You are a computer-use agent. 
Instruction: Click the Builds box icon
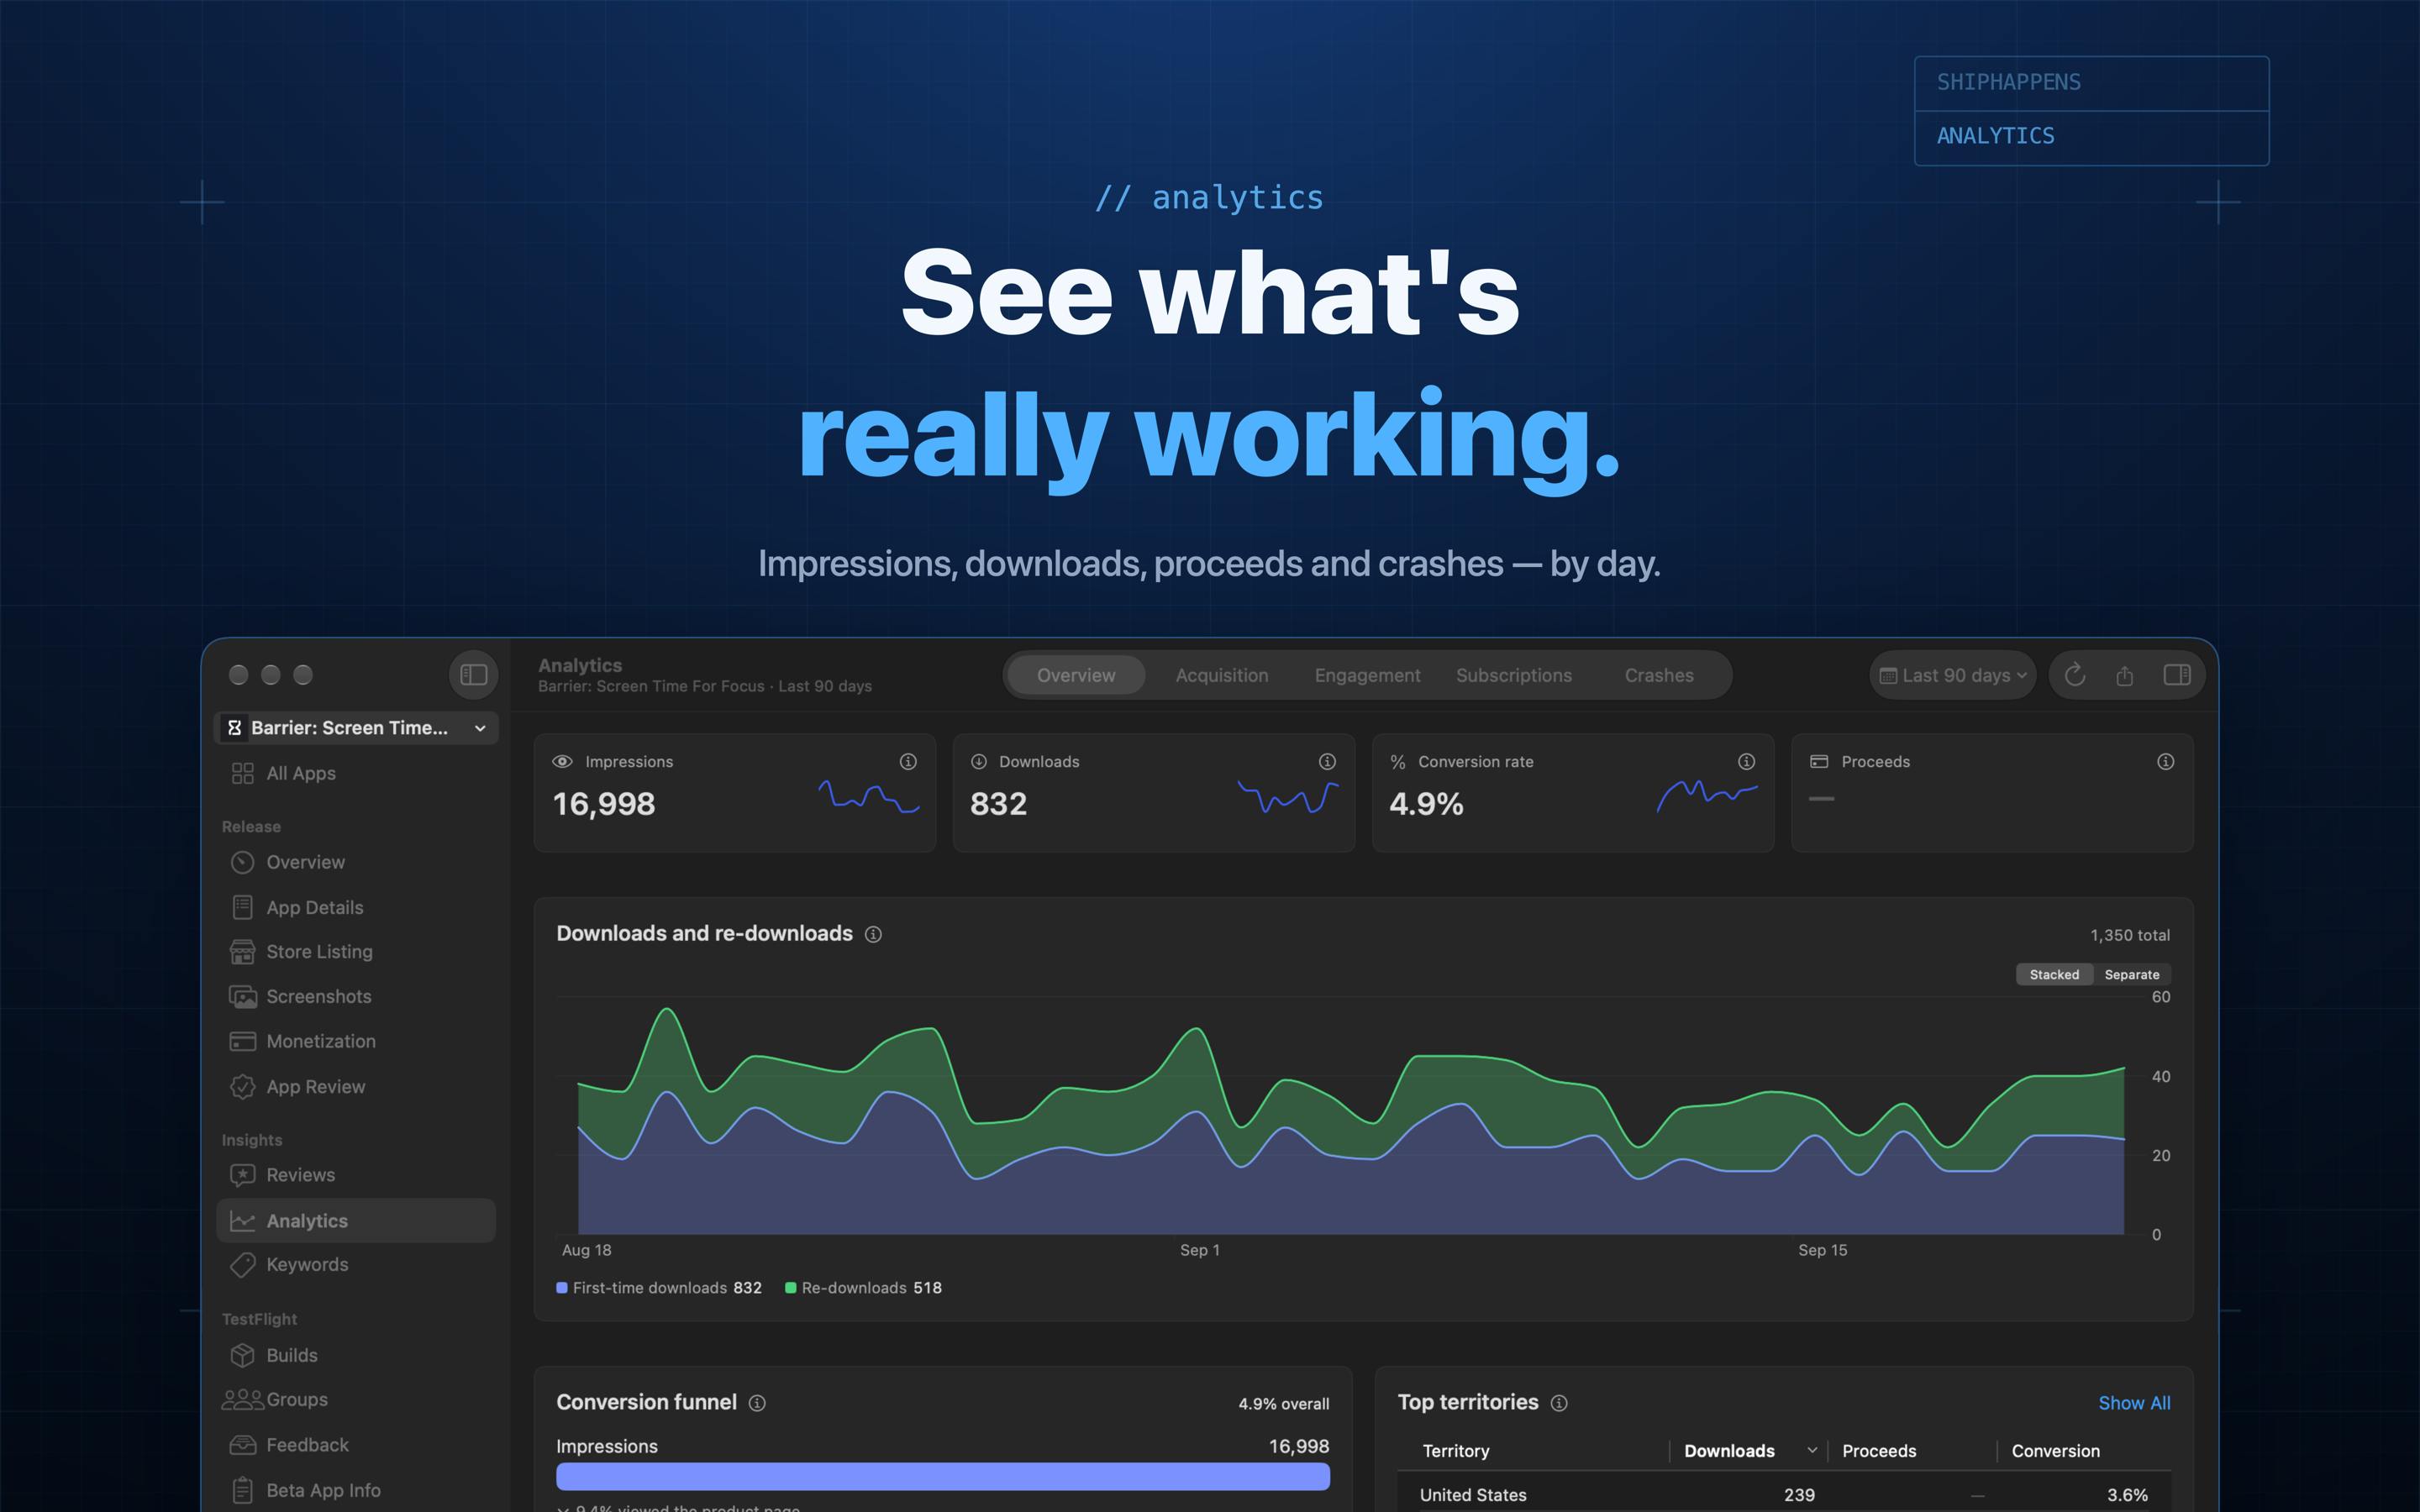click(242, 1355)
